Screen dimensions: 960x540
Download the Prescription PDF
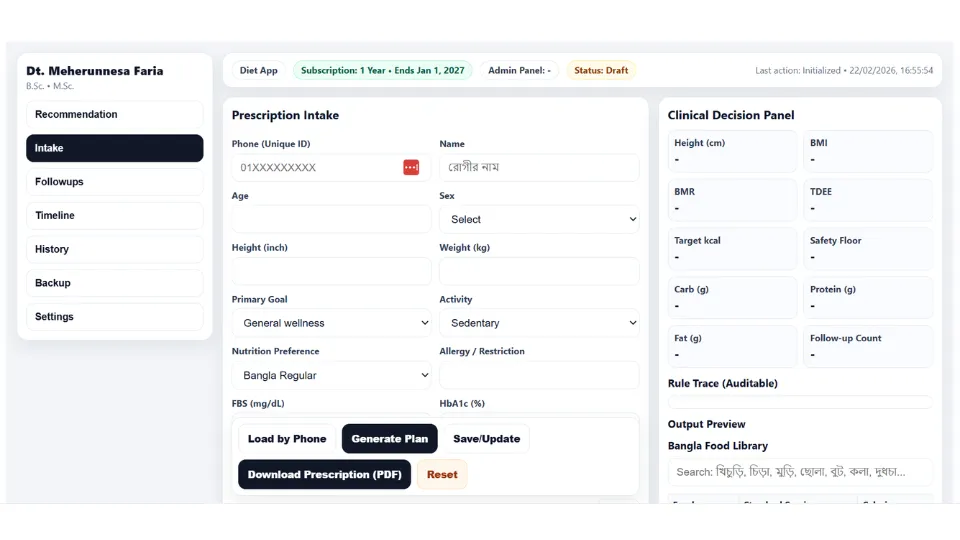pyautogui.click(x=324, y=475)
